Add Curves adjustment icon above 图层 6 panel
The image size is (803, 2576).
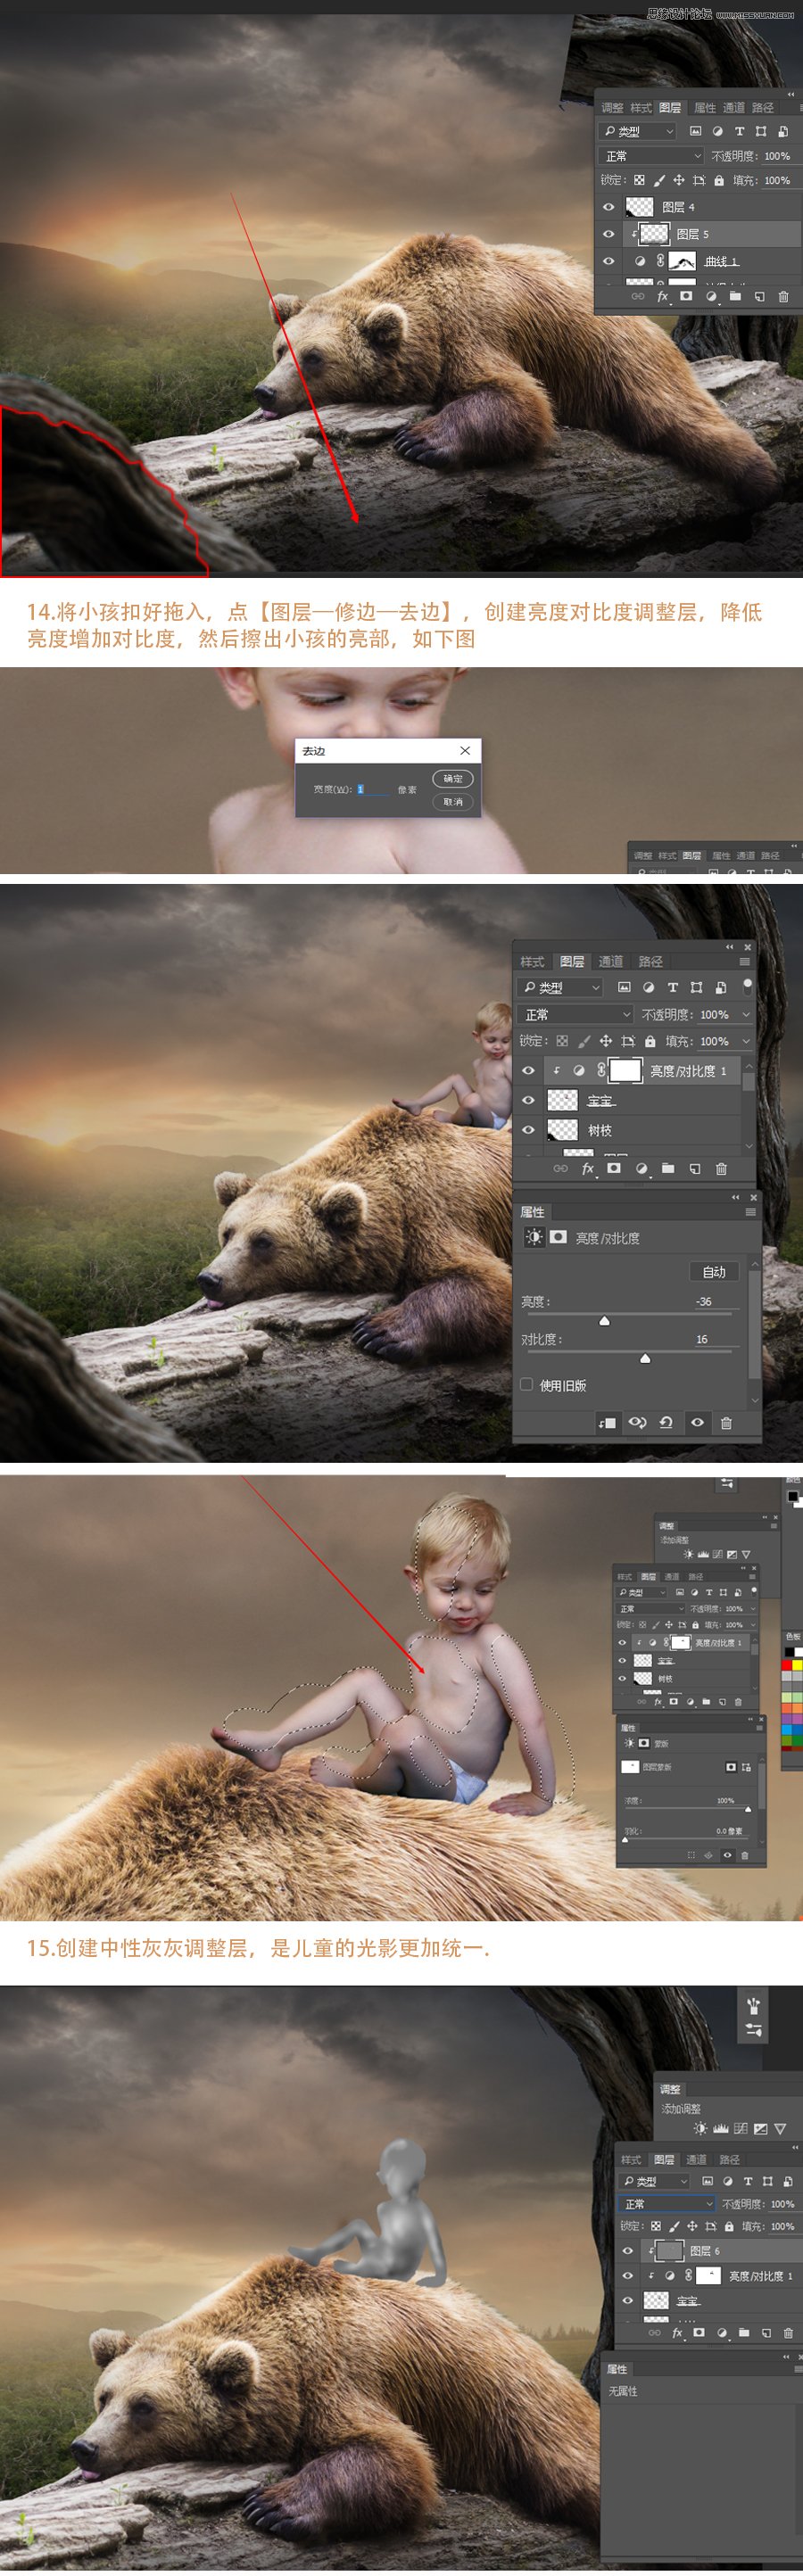coord(741,2128)
